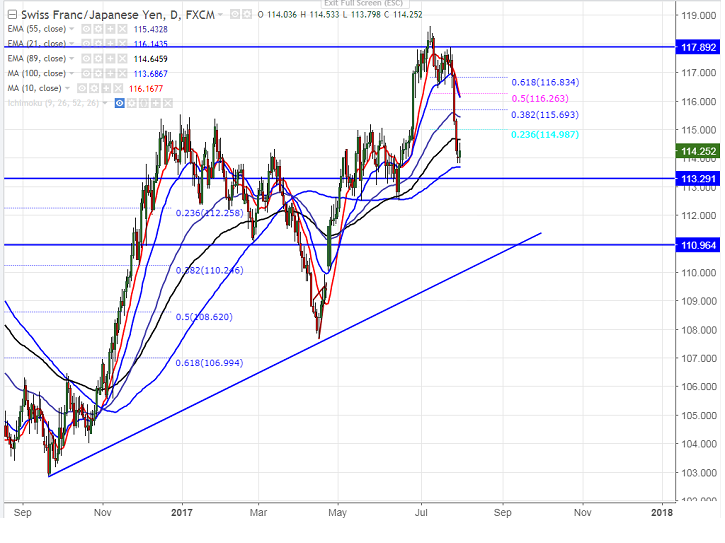This screenshot has height=543, width=725.
Task: Click 2017 label on time axis
Action: point(182,512)
